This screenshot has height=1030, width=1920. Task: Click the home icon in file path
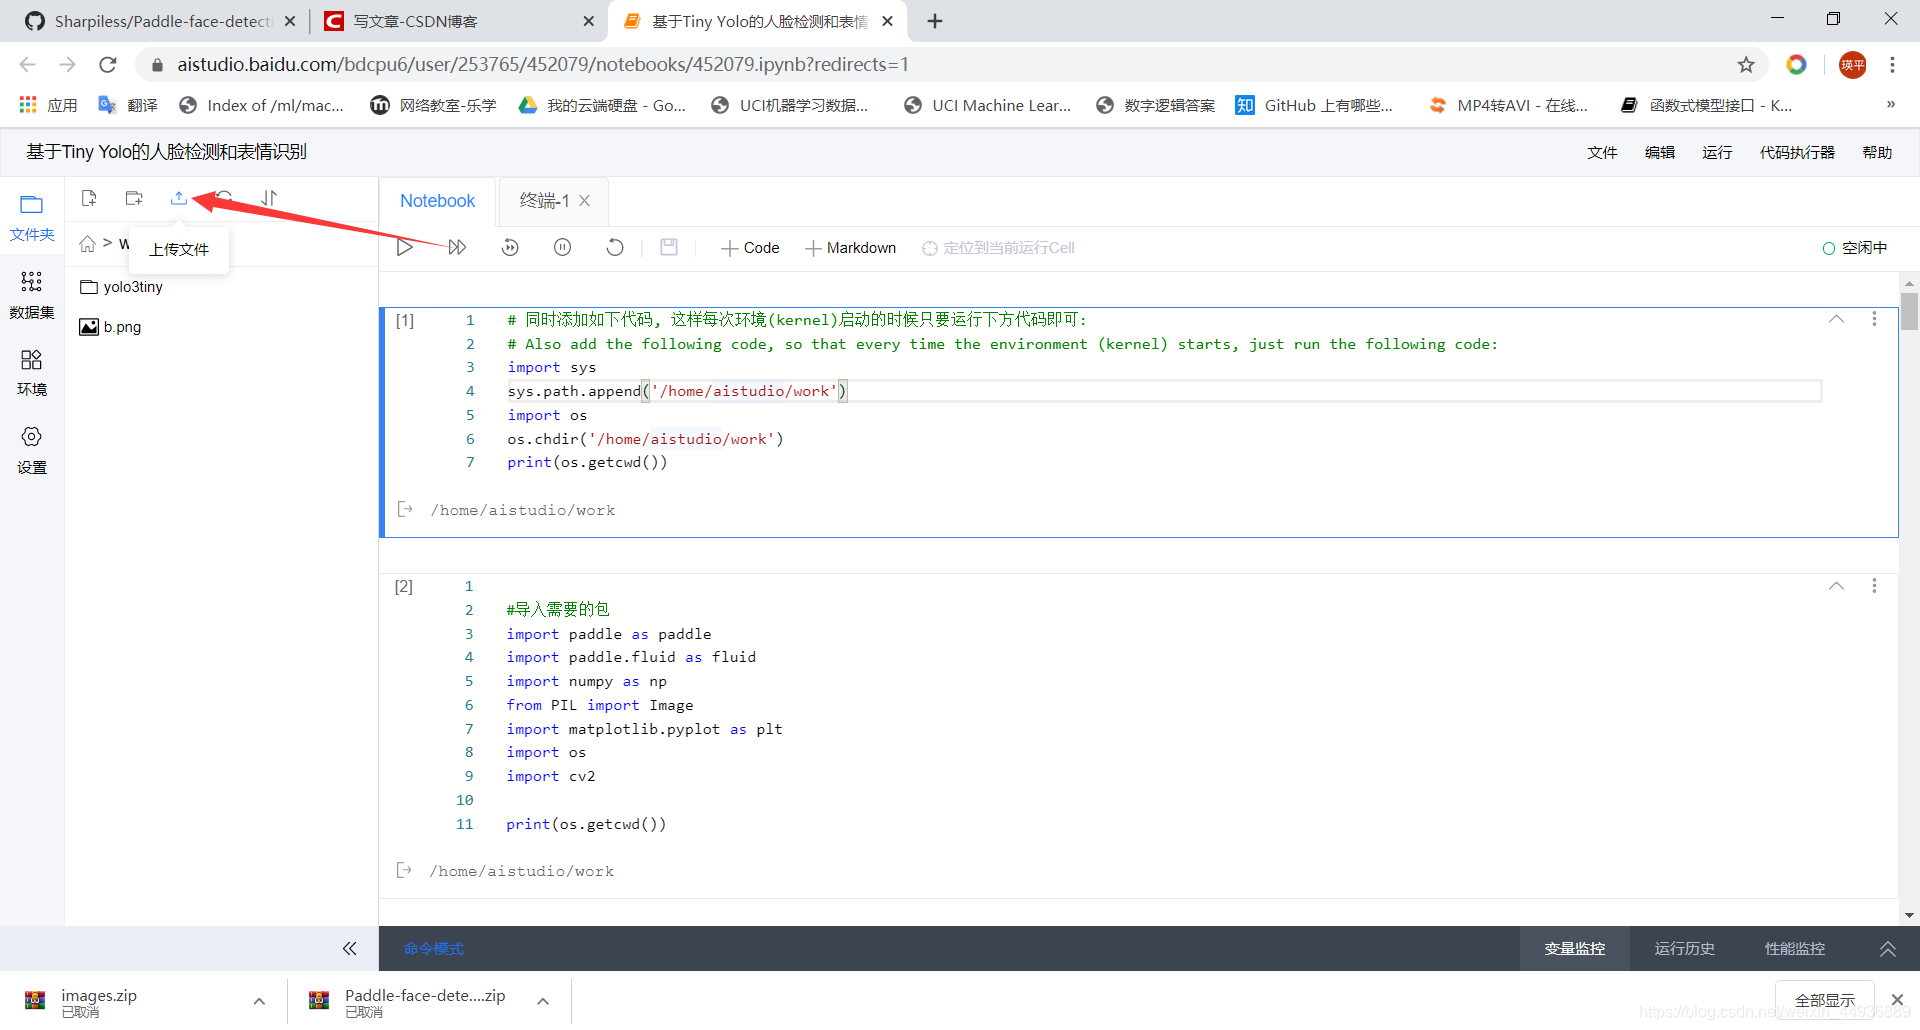click(88, 244)
